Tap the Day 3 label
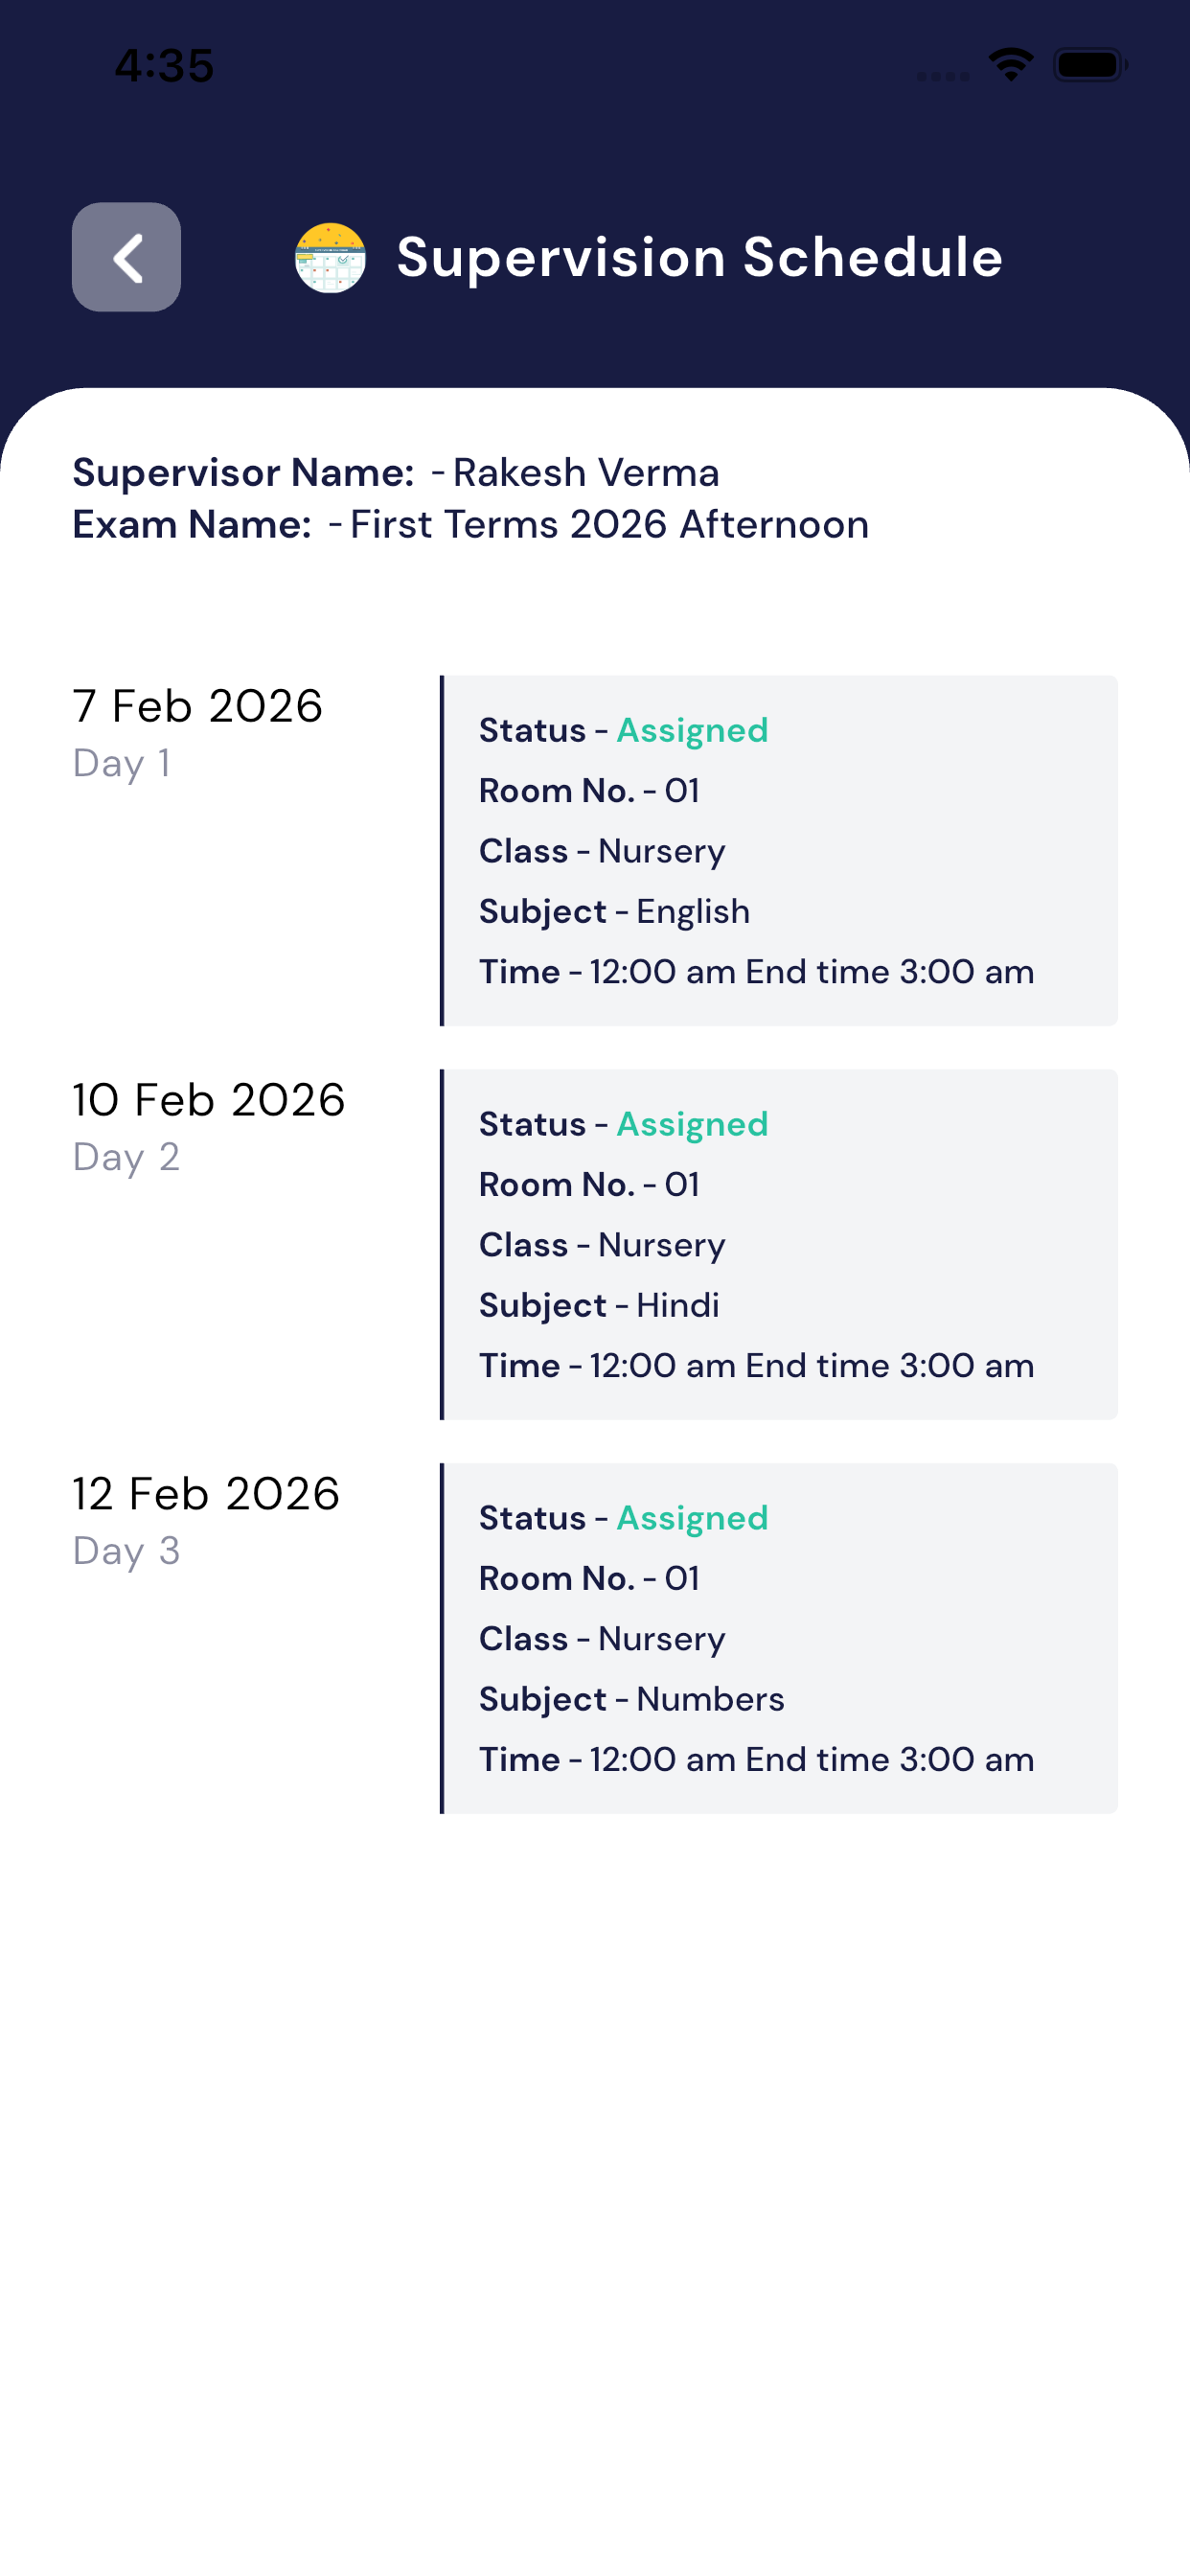Image resolution: width=1190 pixels, height=2576 pixels. point(126,1552)
